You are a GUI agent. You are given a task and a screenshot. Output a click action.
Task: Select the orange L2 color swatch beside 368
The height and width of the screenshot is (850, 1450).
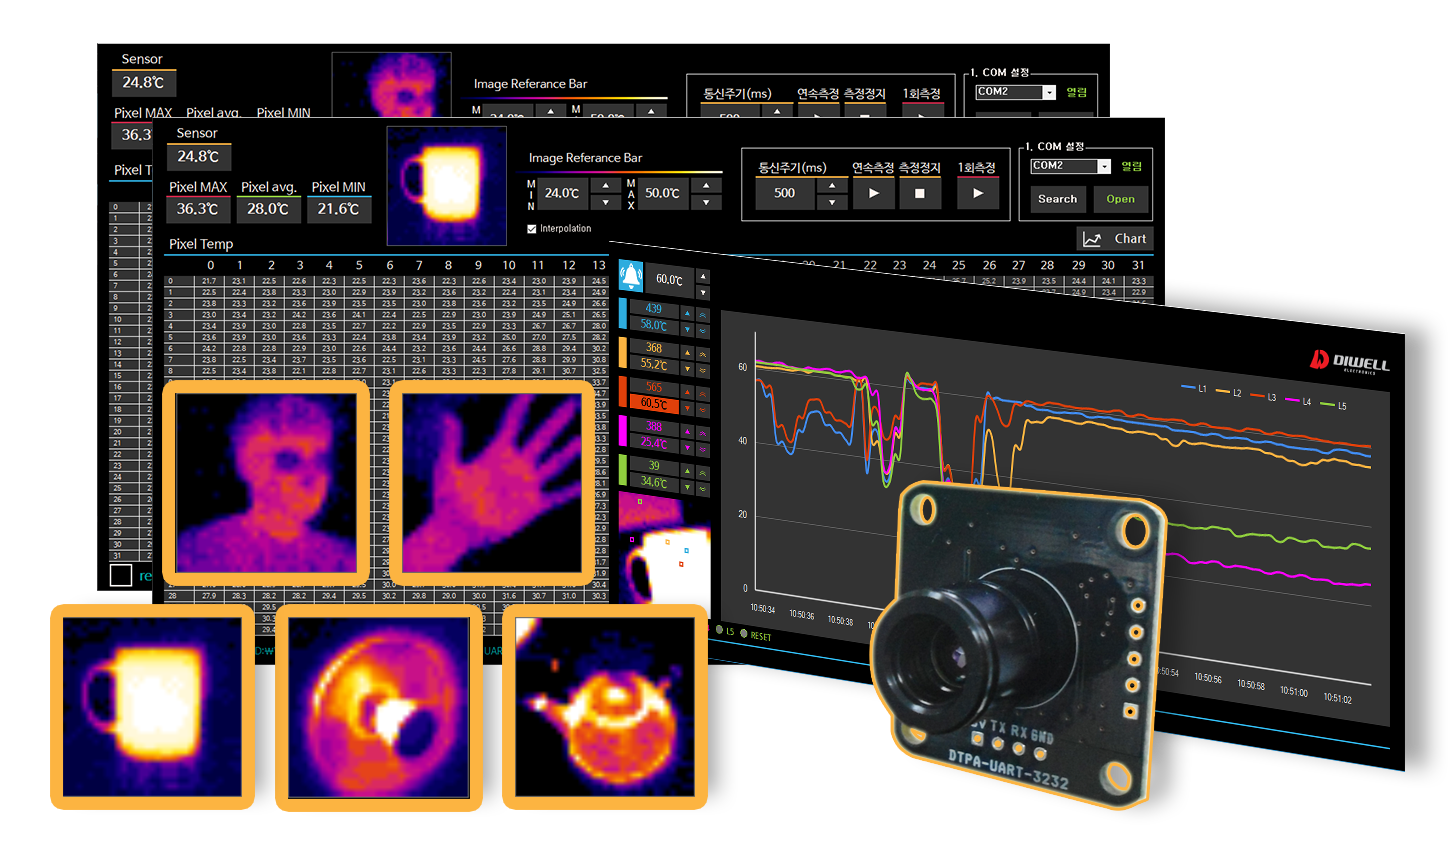623,352
